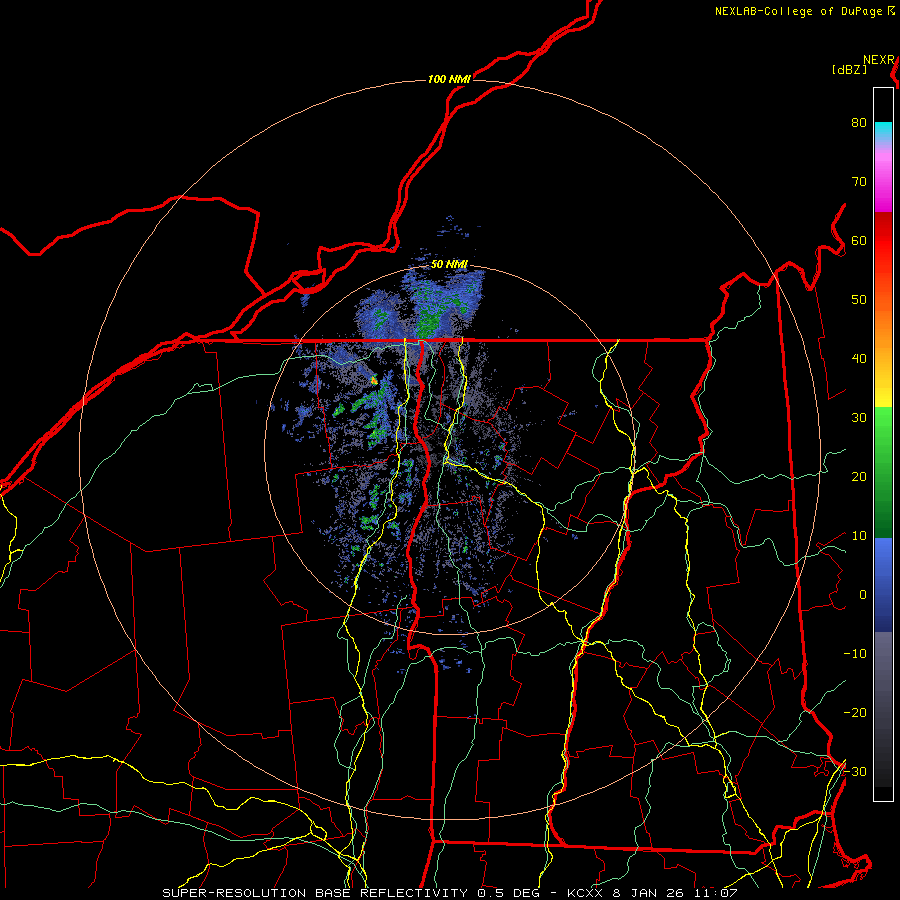The image size is (900, 900).
Task: Click the yellow-orange high reflectivity cell on radar
Action: [374, 379]
